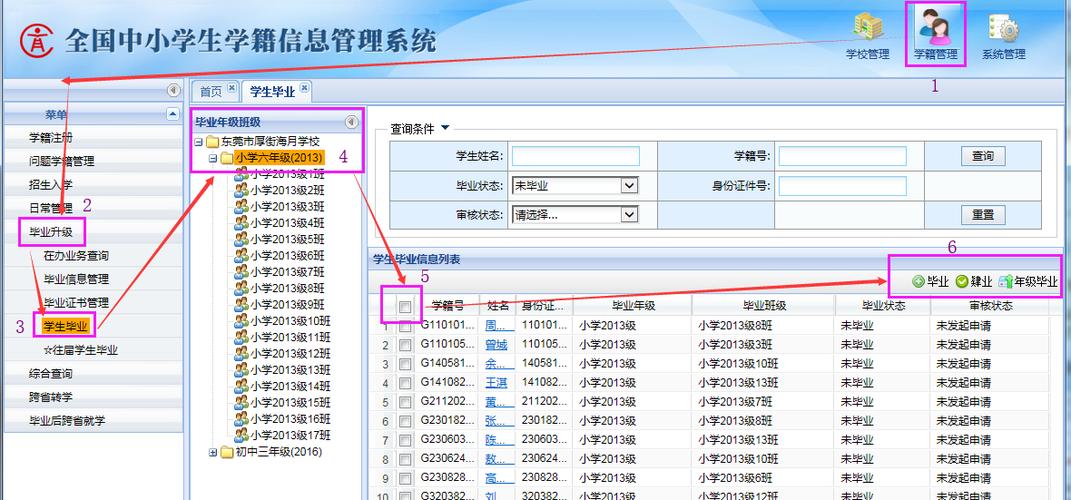Select class icon beside 小学2013级9班
Viewport: 1071px width, 500px height.
point(241,304)
